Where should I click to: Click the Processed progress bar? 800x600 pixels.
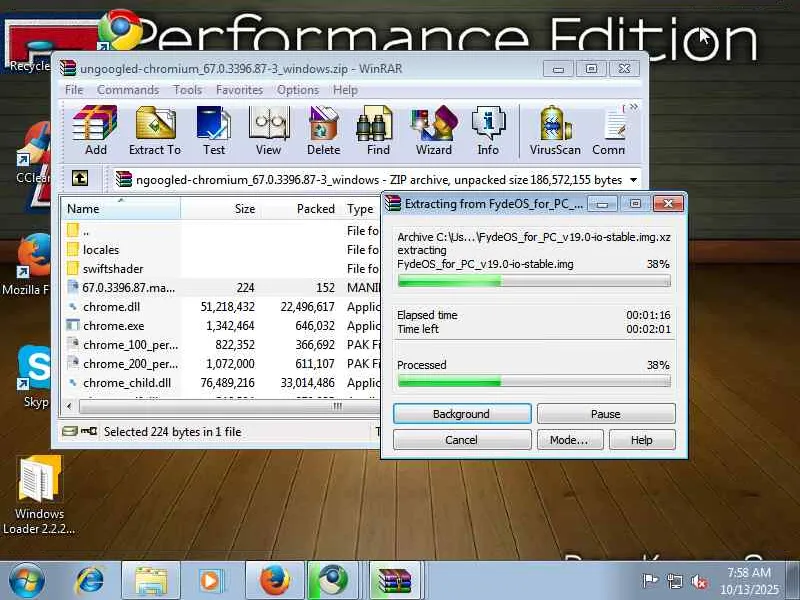coord(534,381)
